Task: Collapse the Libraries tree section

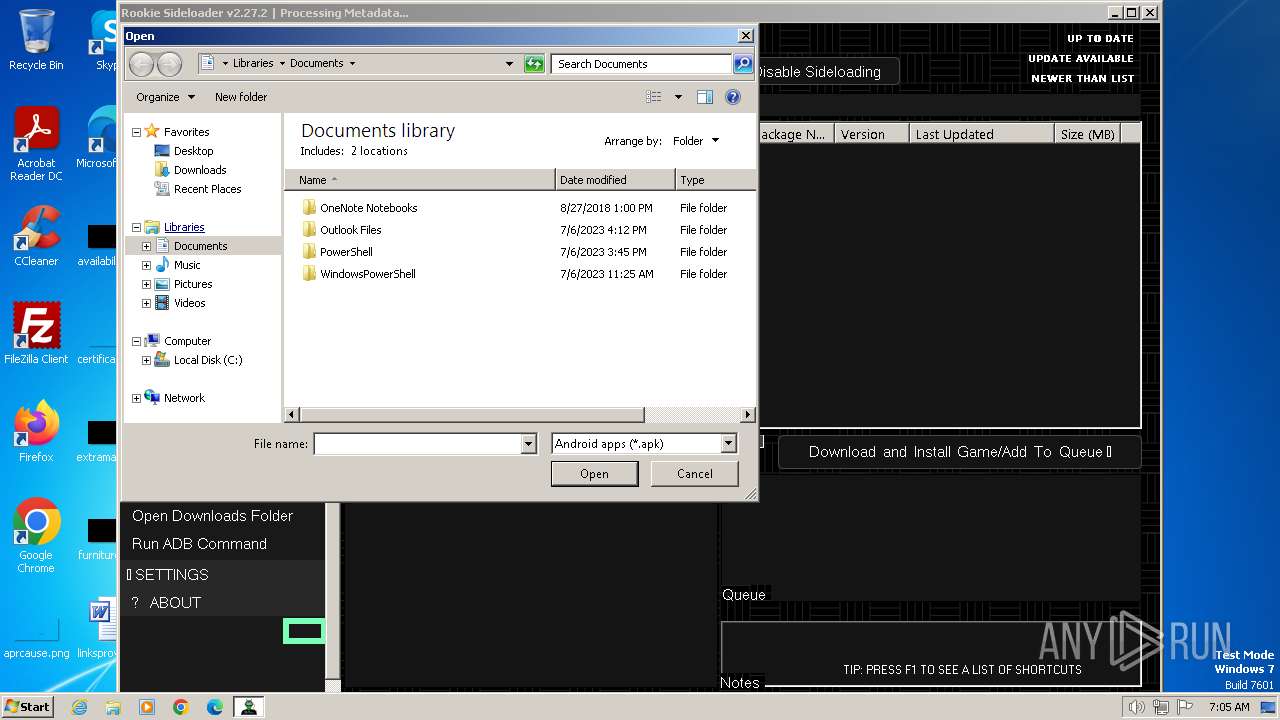Action: 137,227
